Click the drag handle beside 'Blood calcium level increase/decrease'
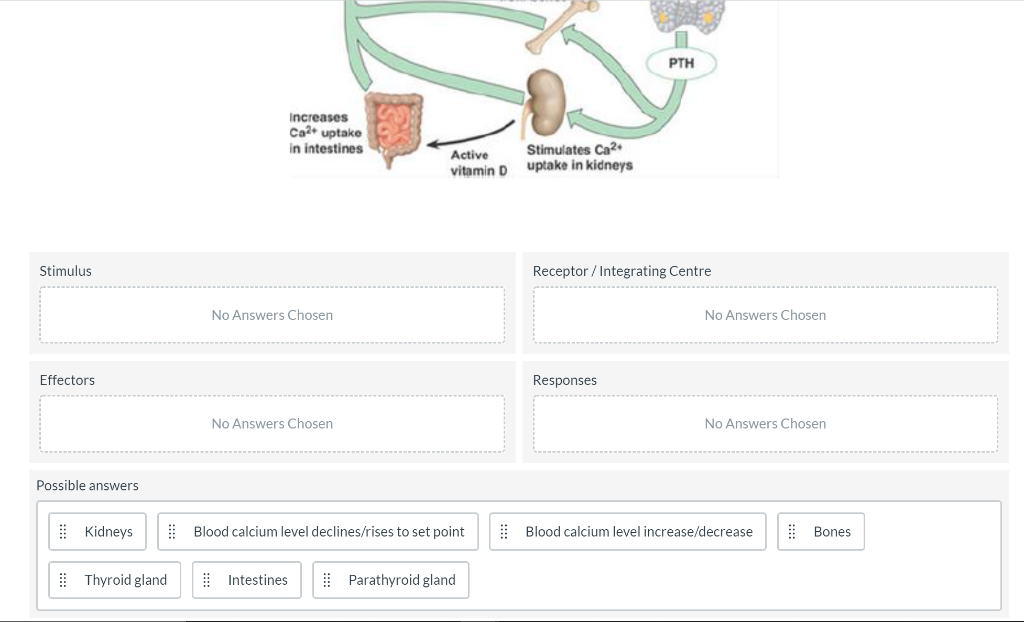Image resolution: width=1024 pixels, height=622 pixels. click(x=503, y=531)
